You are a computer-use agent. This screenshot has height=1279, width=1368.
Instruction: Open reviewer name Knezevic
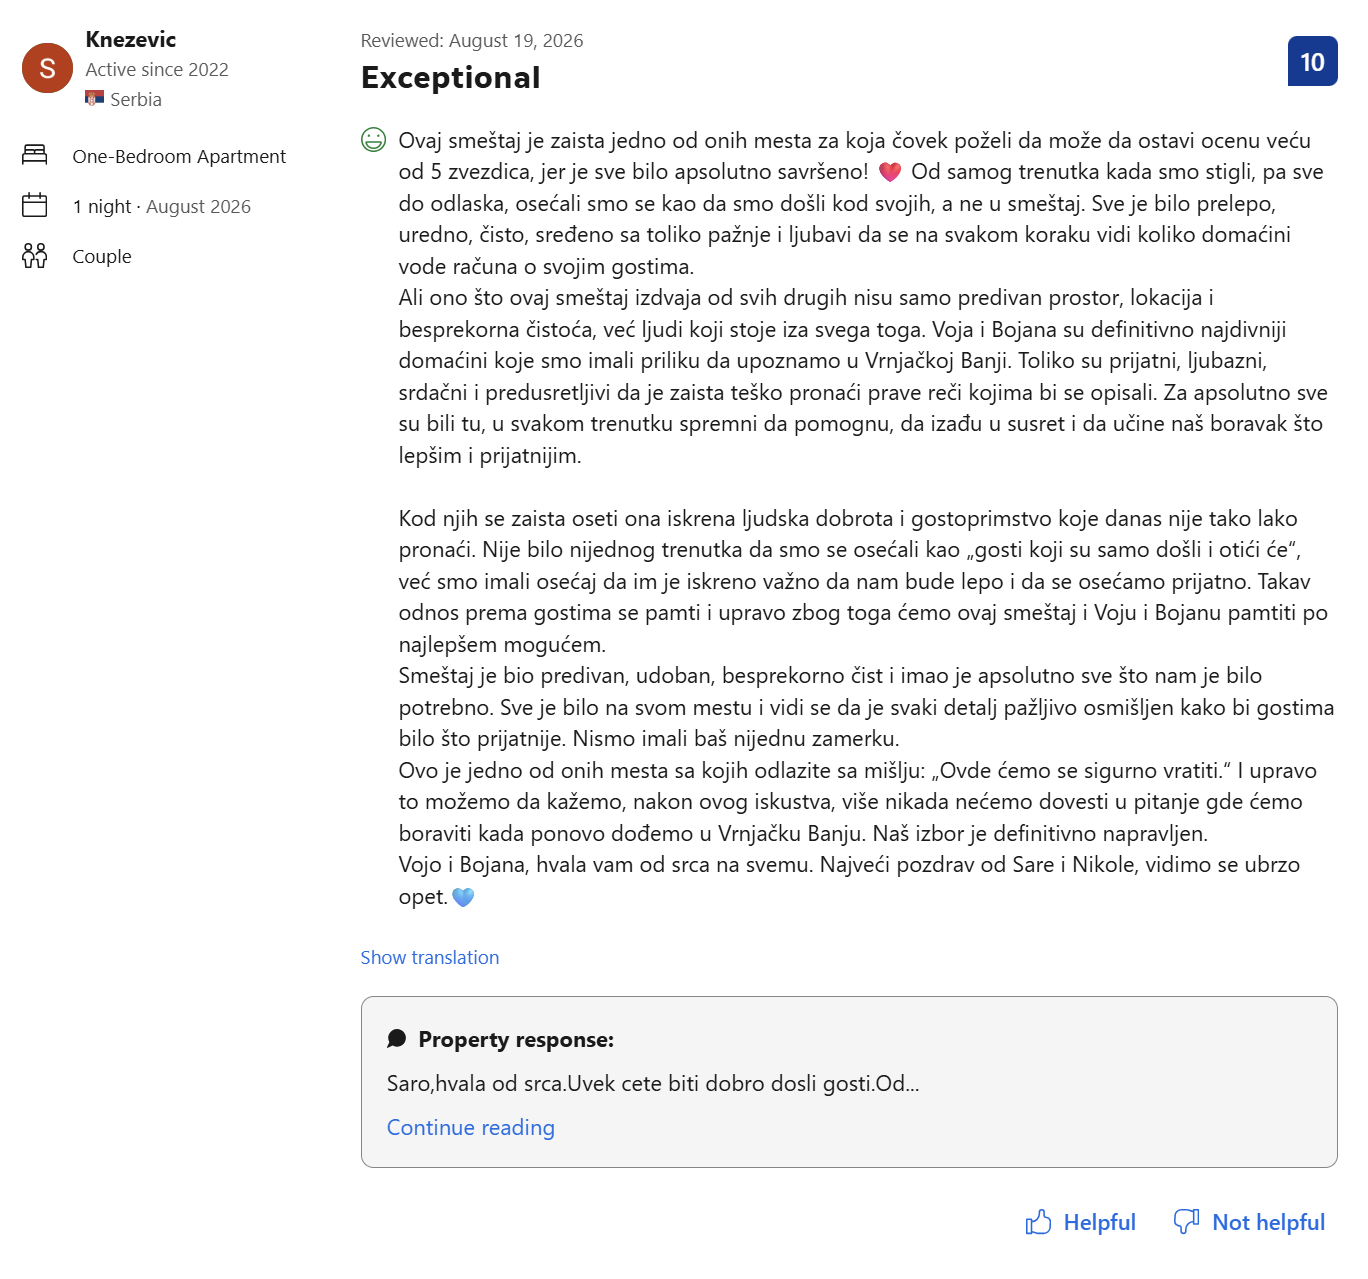(x=131, y=39)
